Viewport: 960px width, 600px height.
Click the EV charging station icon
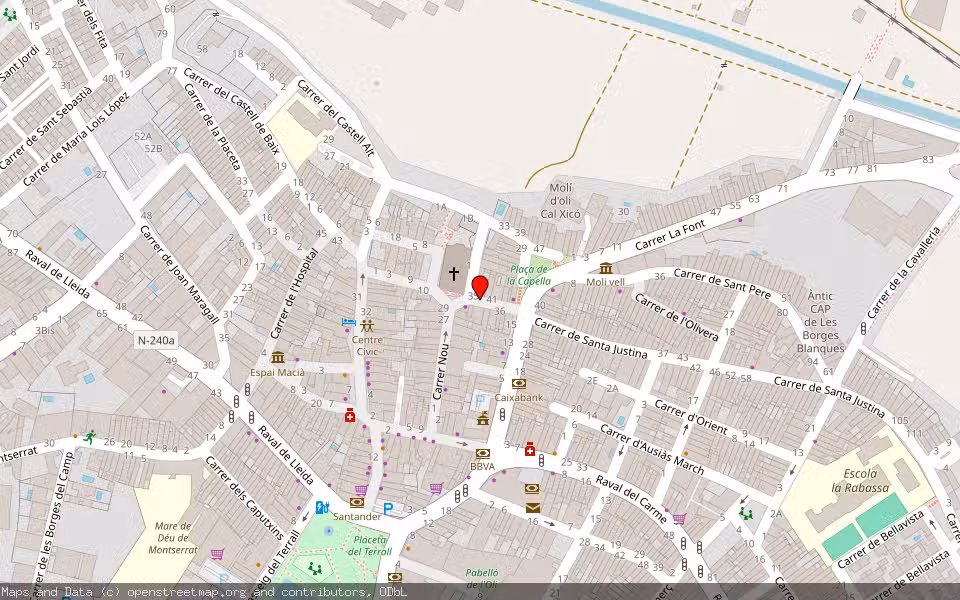click(x=323, y=507)
